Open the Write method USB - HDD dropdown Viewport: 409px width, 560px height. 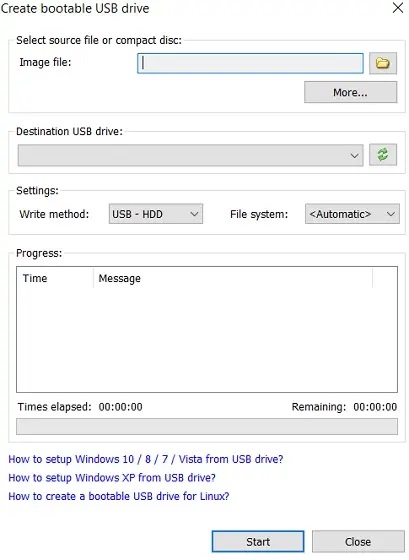point(156,214)
